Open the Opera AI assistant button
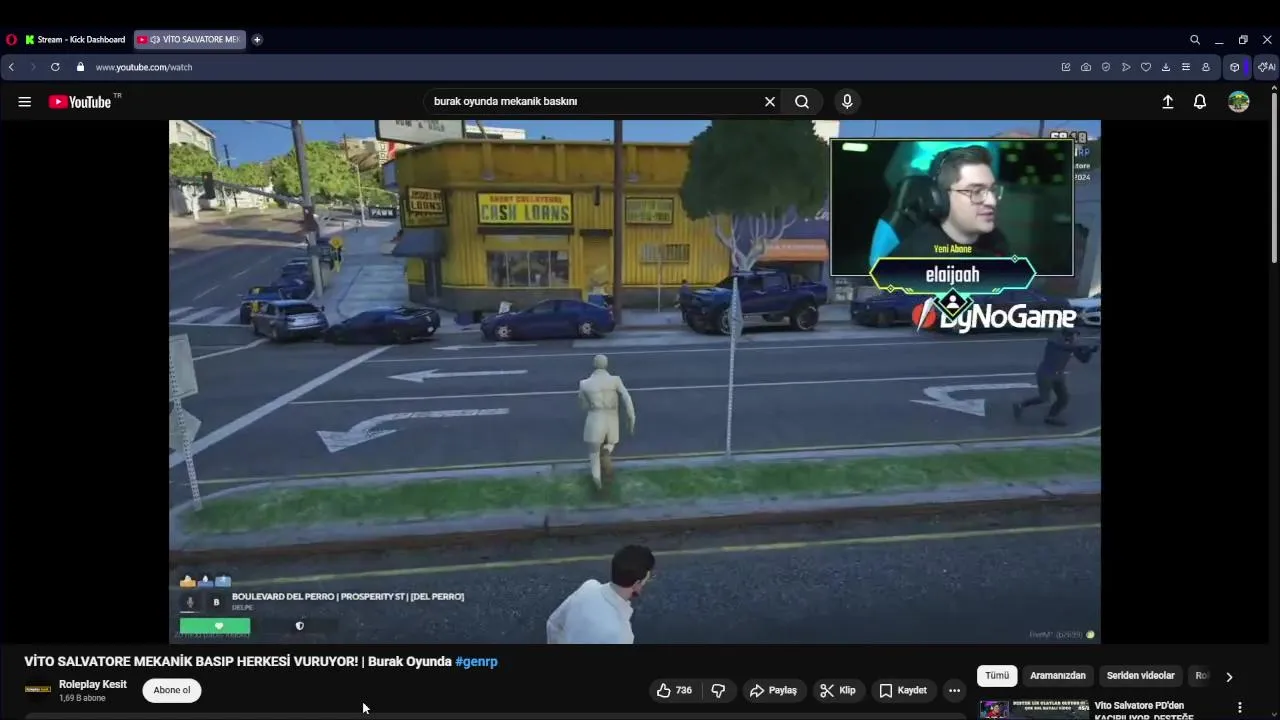Screen dimensions: 1280x720 pos(1266,67)
